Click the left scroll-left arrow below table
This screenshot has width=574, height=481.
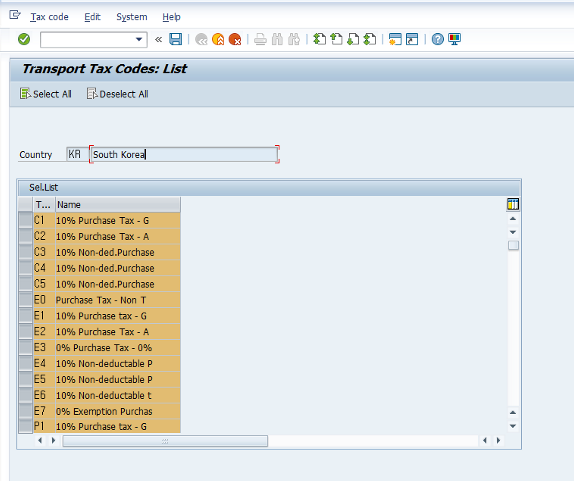tap(40, 440)
